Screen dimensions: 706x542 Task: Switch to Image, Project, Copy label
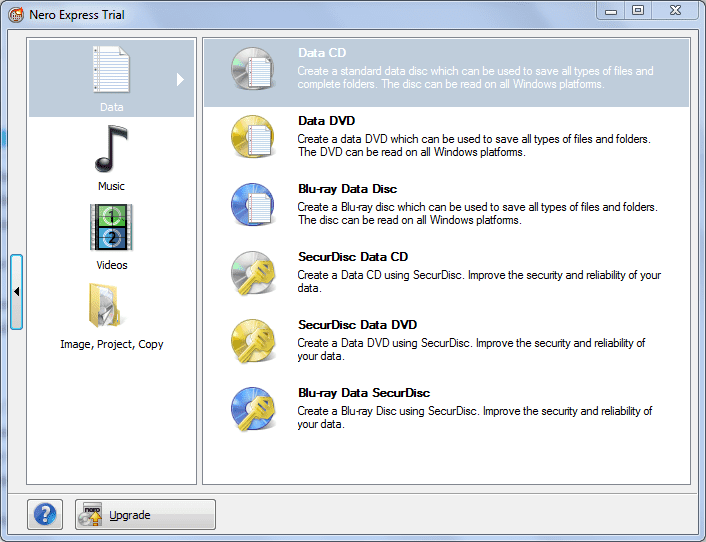[x=112, y=344]
